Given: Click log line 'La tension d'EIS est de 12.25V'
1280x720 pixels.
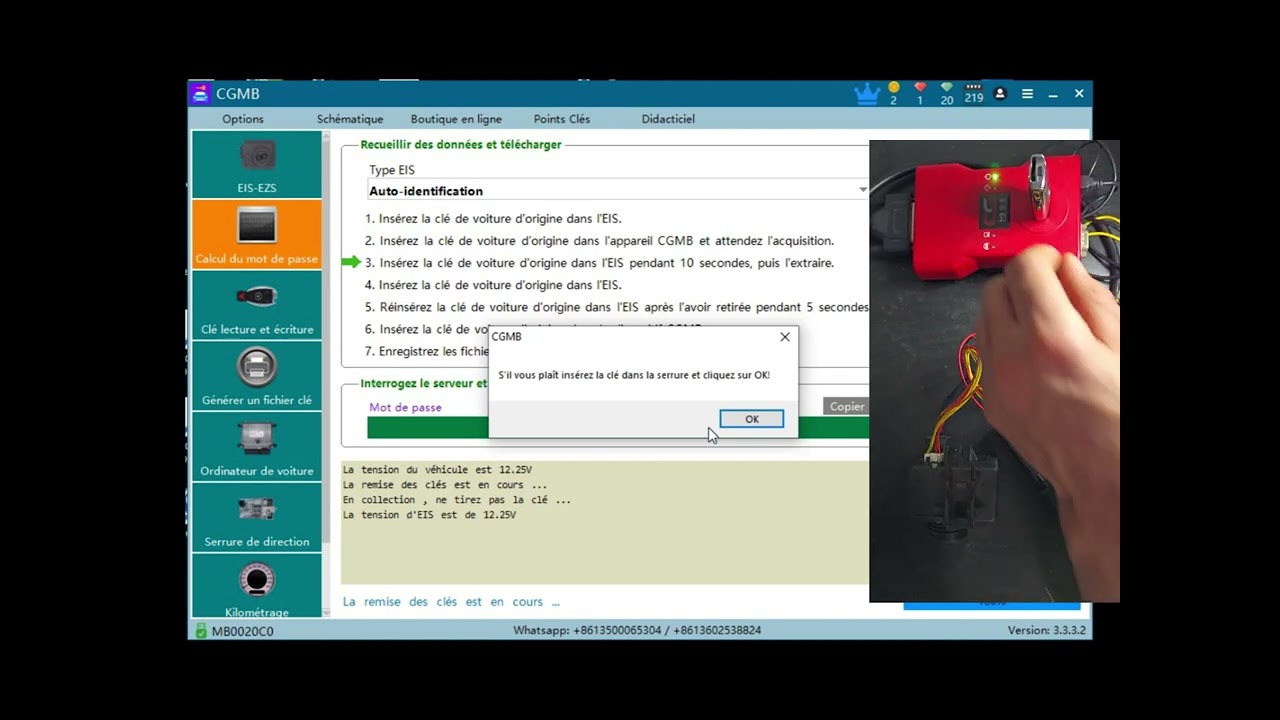Looking at the screenshot, I should click(429, 515).
